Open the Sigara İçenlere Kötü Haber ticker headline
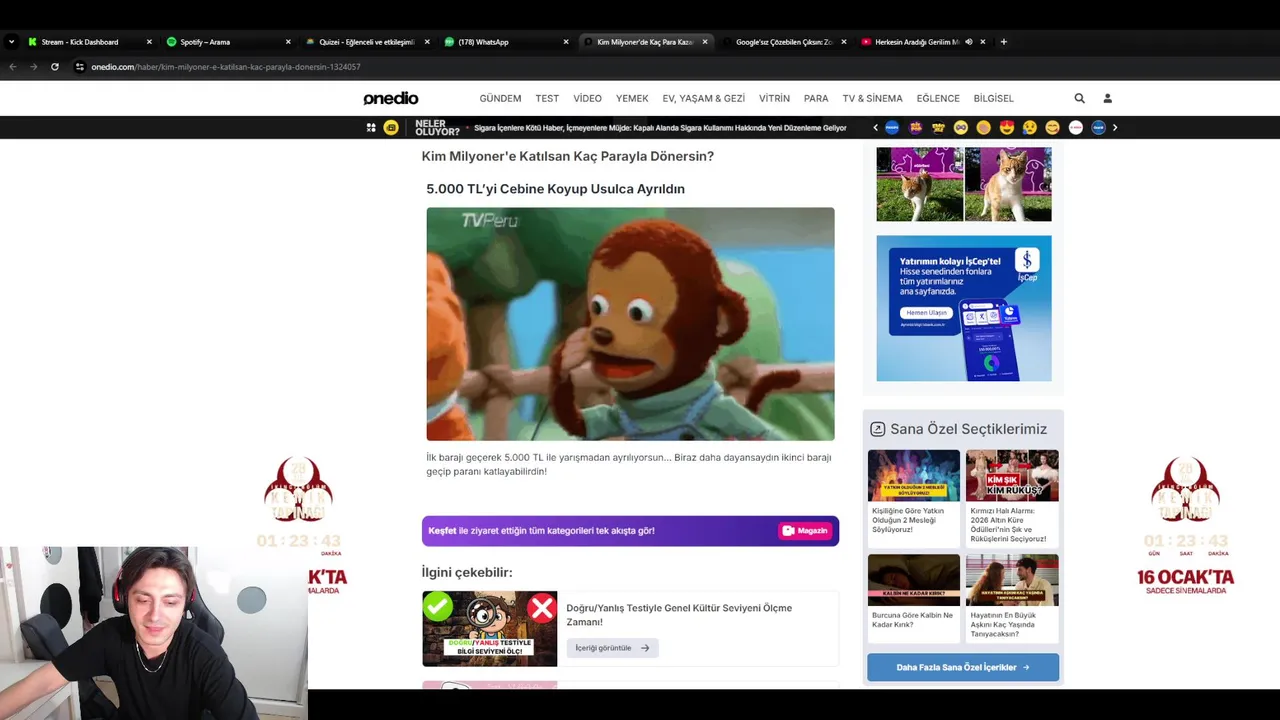Viewport: 1280px width, 720px height. click(x=660, y=128)
